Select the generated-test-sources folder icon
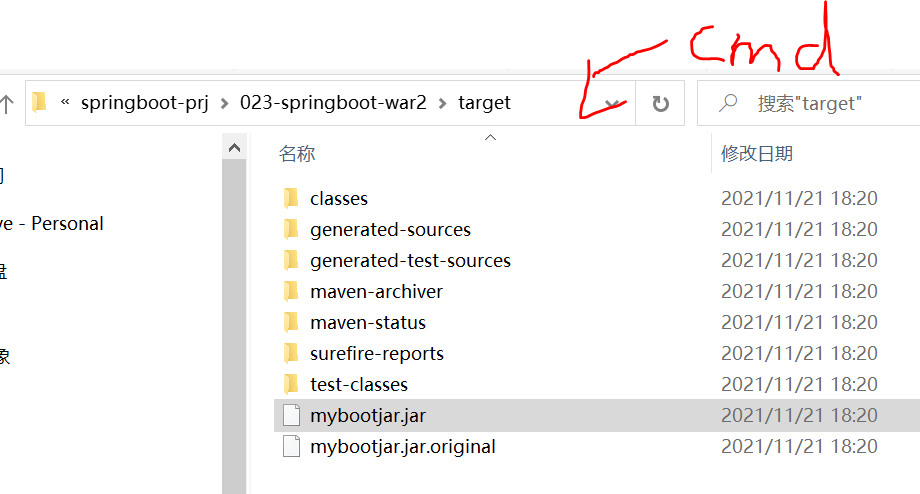 click(x=291, y=260)
